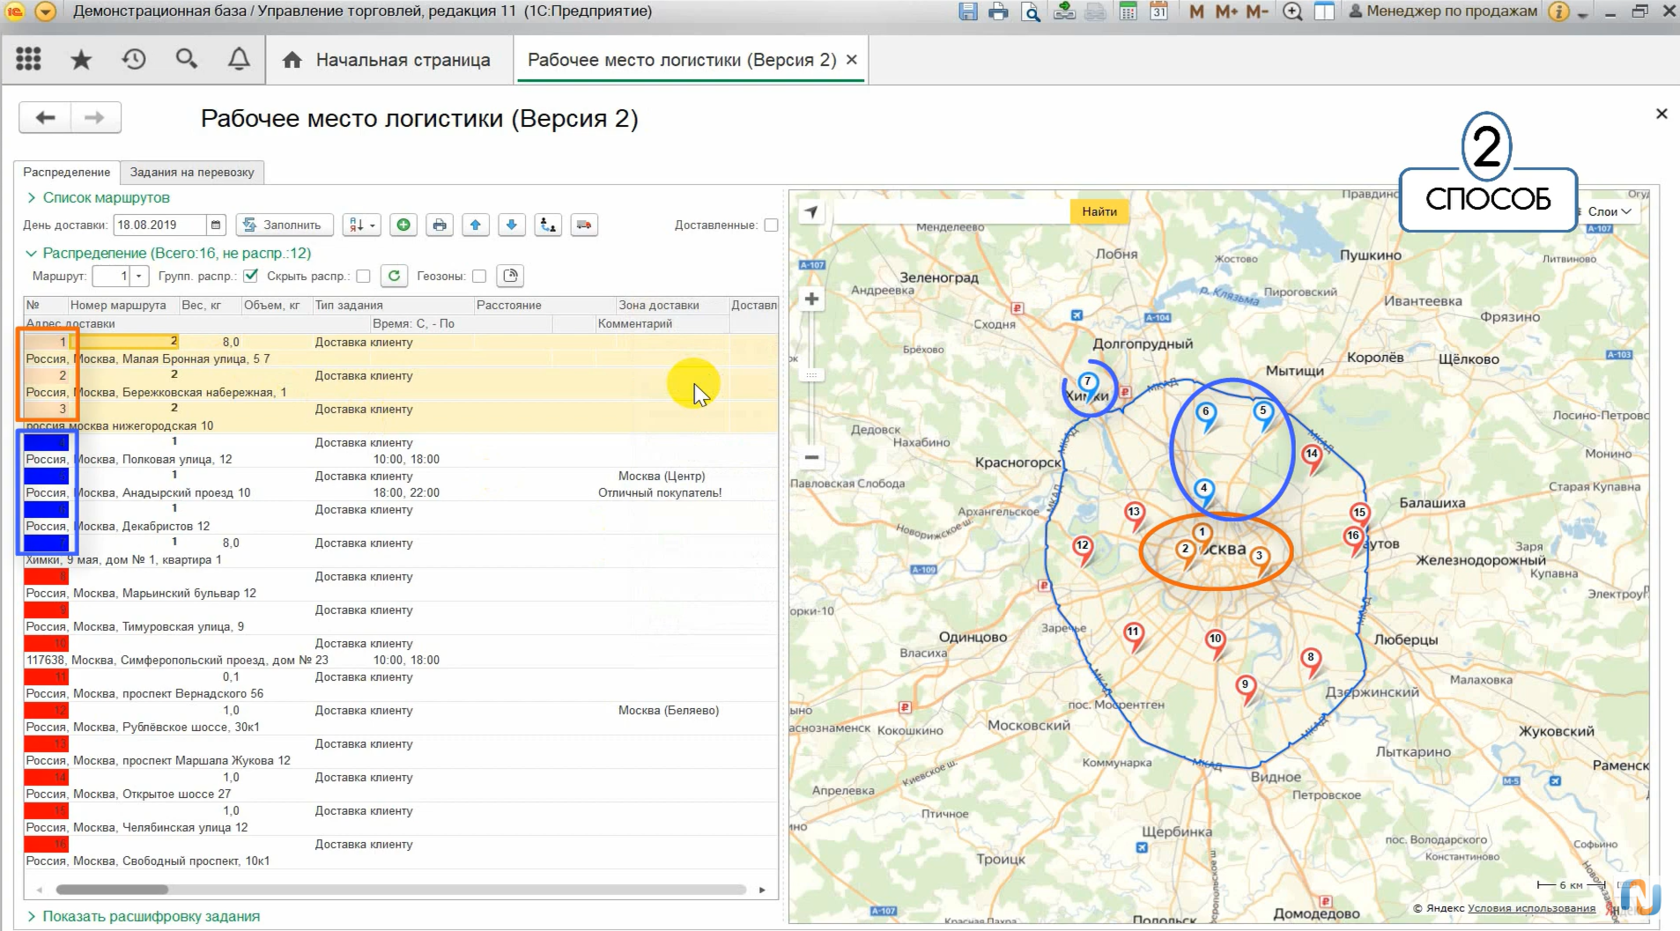Click the map search input field
The image size is (1680, 931).
point(950,211)
